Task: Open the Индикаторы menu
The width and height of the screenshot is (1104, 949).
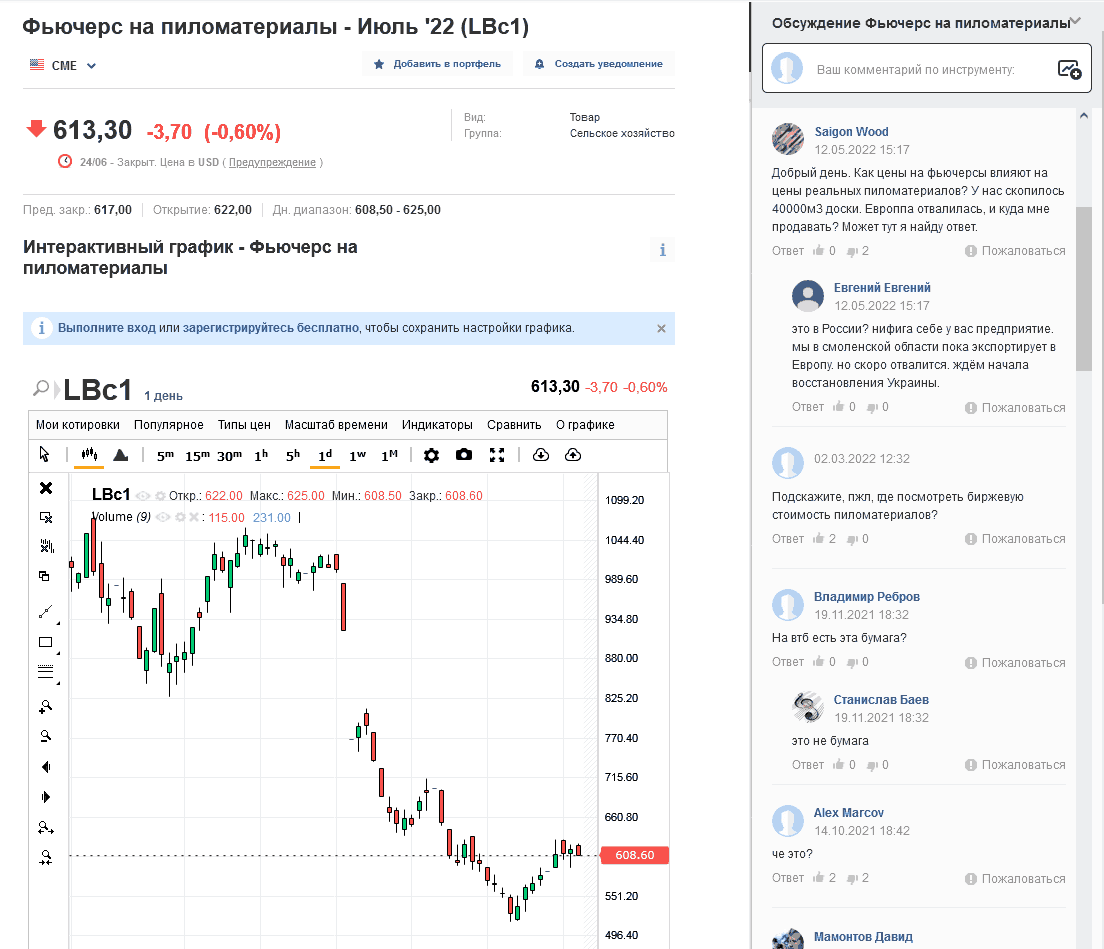Action: pyautogui.click(x=437, y=424)
